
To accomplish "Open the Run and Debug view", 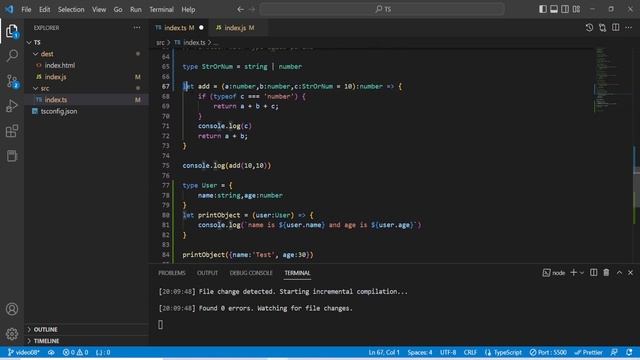I will (x=12, y=106).
